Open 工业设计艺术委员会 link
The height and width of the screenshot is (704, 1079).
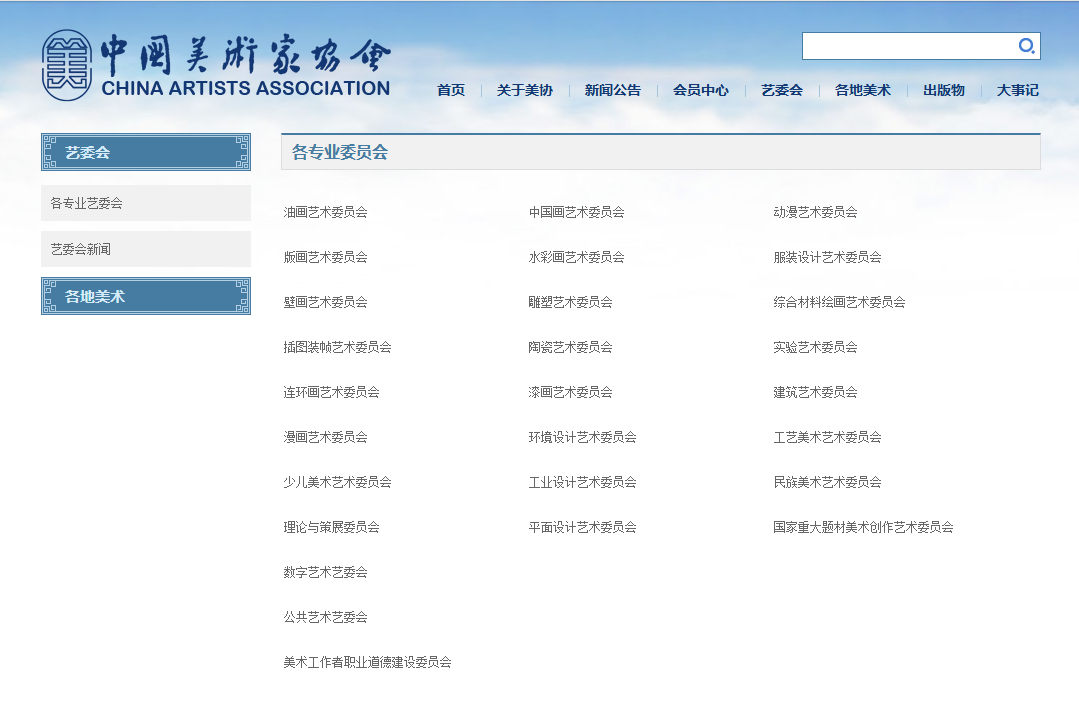point(582,482)
